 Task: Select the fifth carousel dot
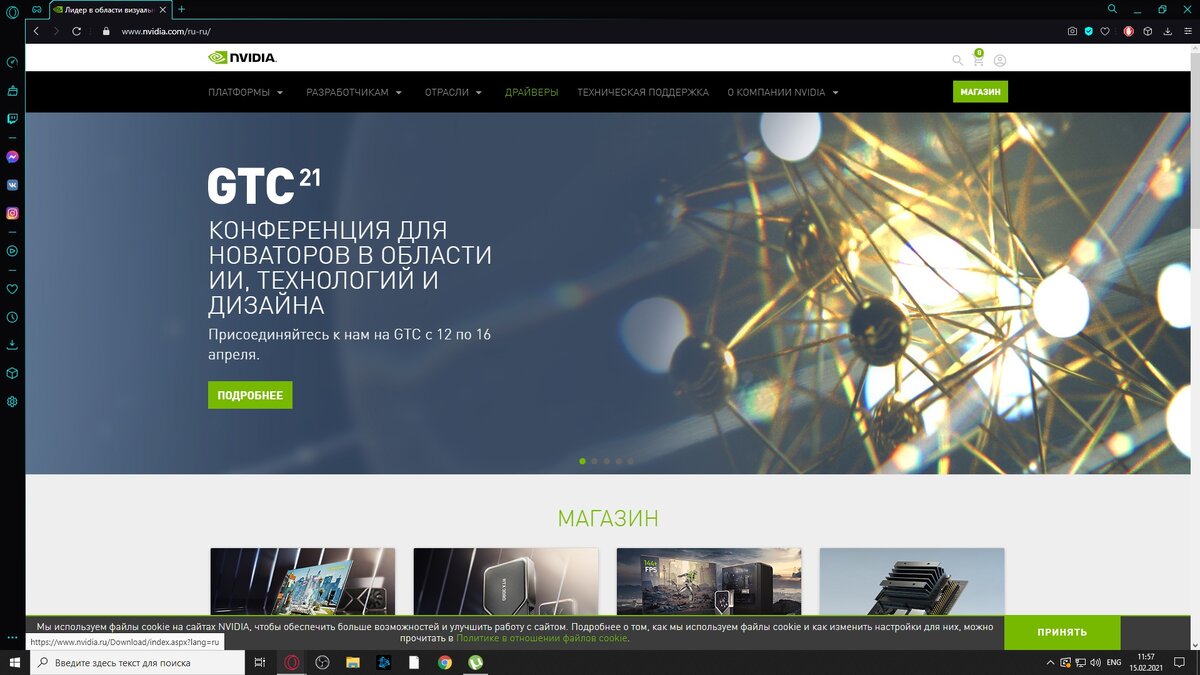[x=631, y=461]
